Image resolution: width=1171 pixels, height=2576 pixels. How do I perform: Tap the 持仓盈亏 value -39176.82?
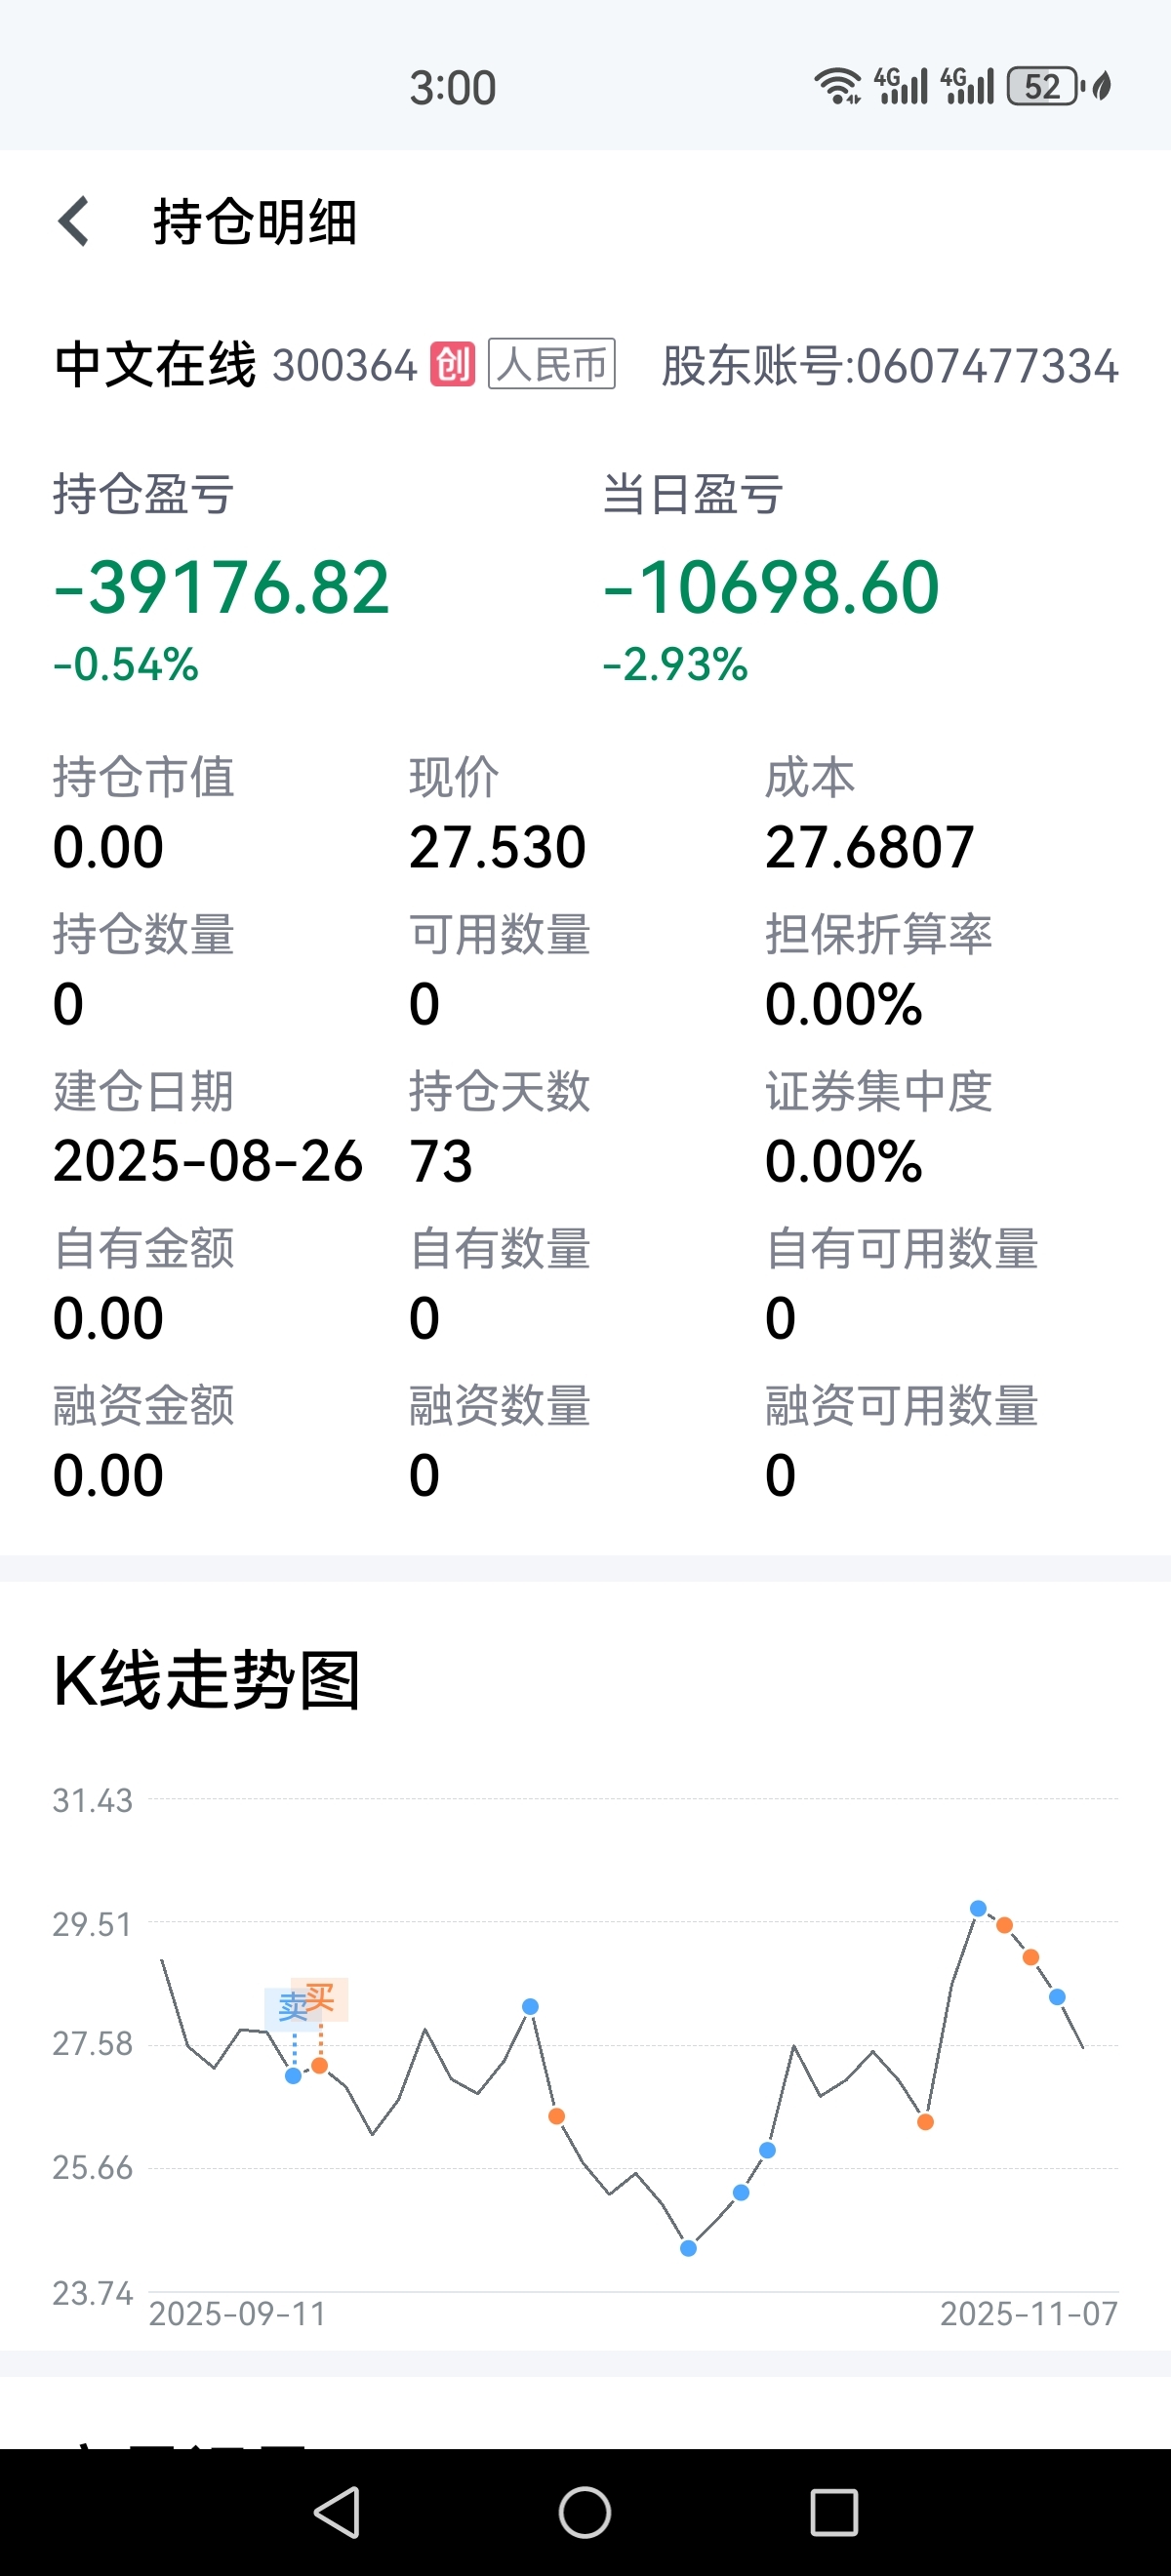click(x=221, y=587)
